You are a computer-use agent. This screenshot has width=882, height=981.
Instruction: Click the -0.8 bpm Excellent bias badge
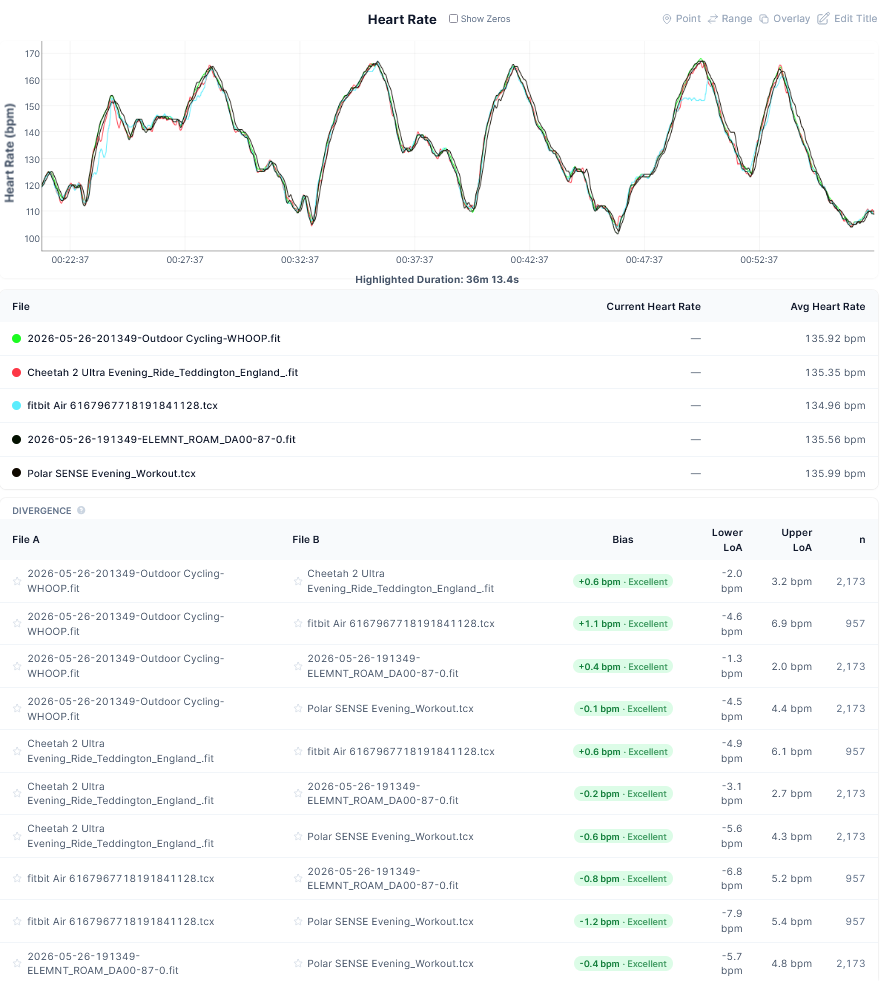coord(622,878)
